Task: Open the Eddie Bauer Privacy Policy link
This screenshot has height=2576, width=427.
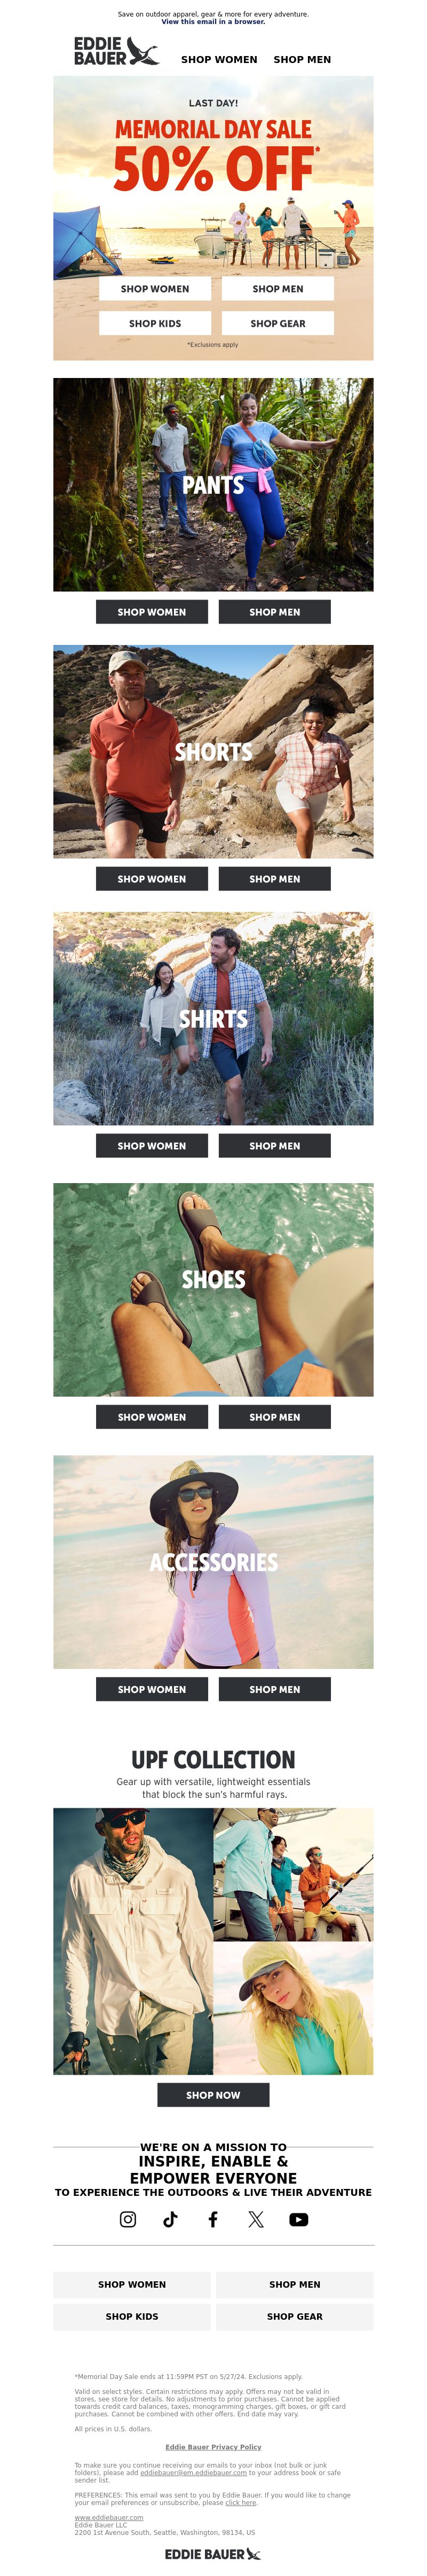Action: click(x=213, y=2447)
